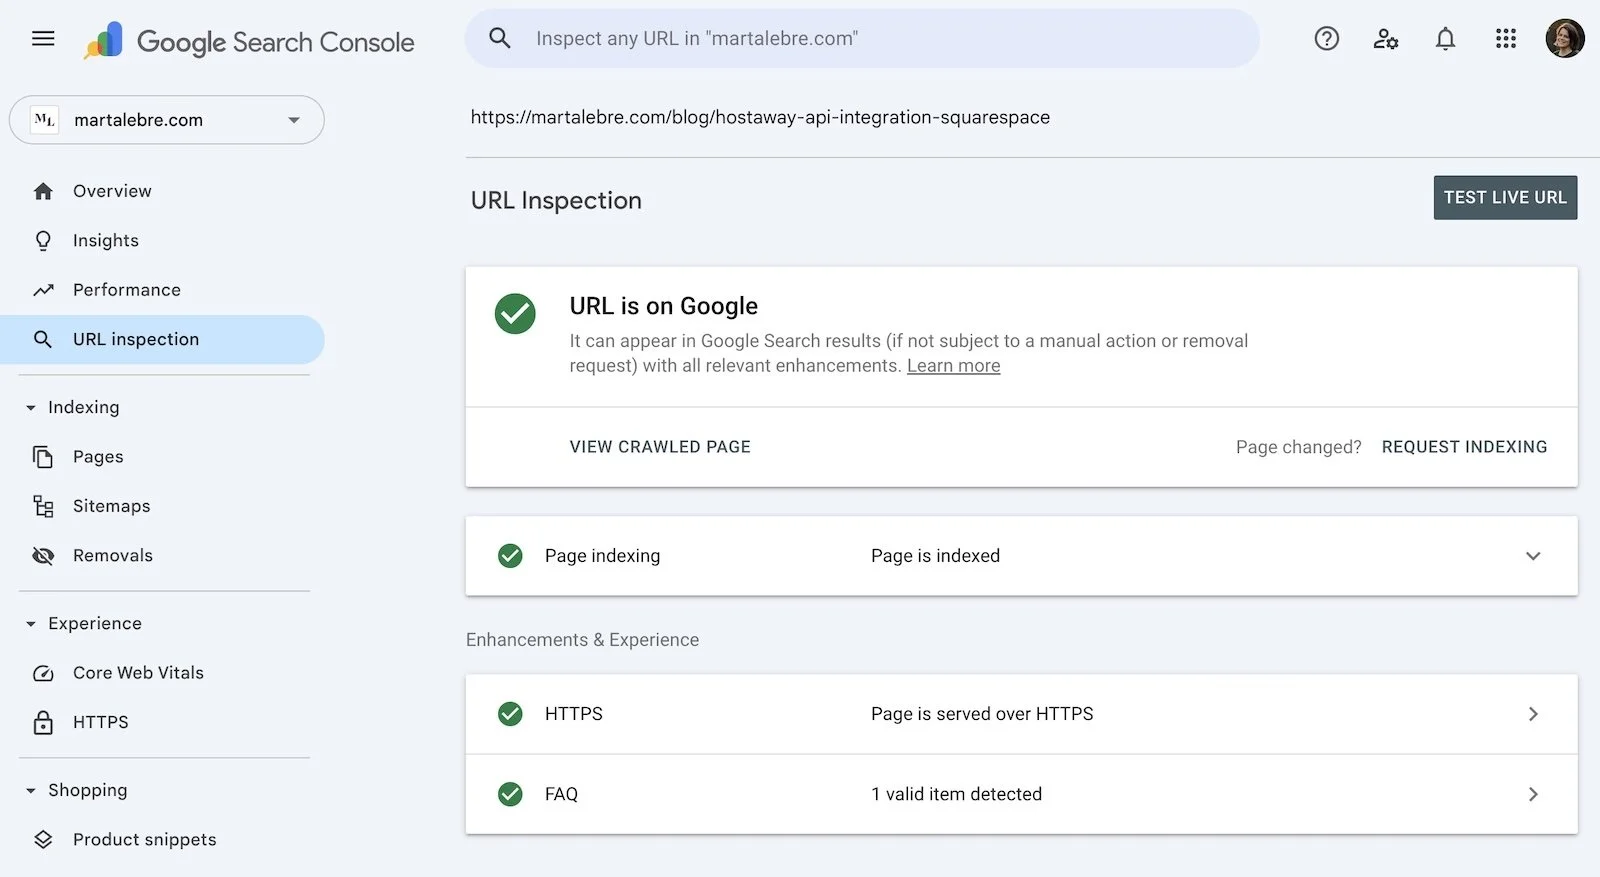Viewport: 1600px width, 877px height.
Task: Click the Product snippets layers icon
Action: pos(43,840)
